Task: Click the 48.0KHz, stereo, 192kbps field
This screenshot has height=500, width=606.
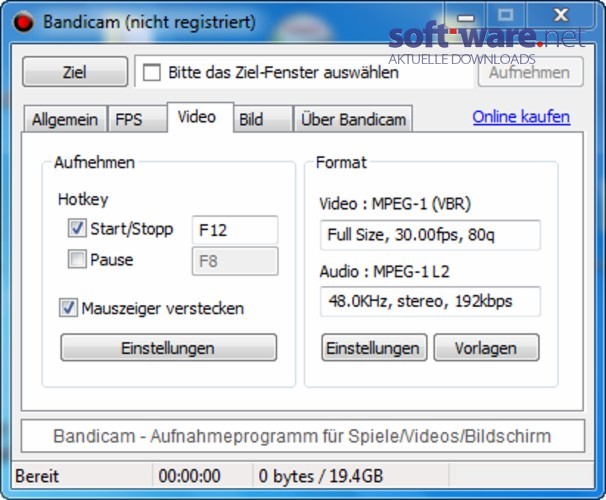Action: tap(430, 301)
